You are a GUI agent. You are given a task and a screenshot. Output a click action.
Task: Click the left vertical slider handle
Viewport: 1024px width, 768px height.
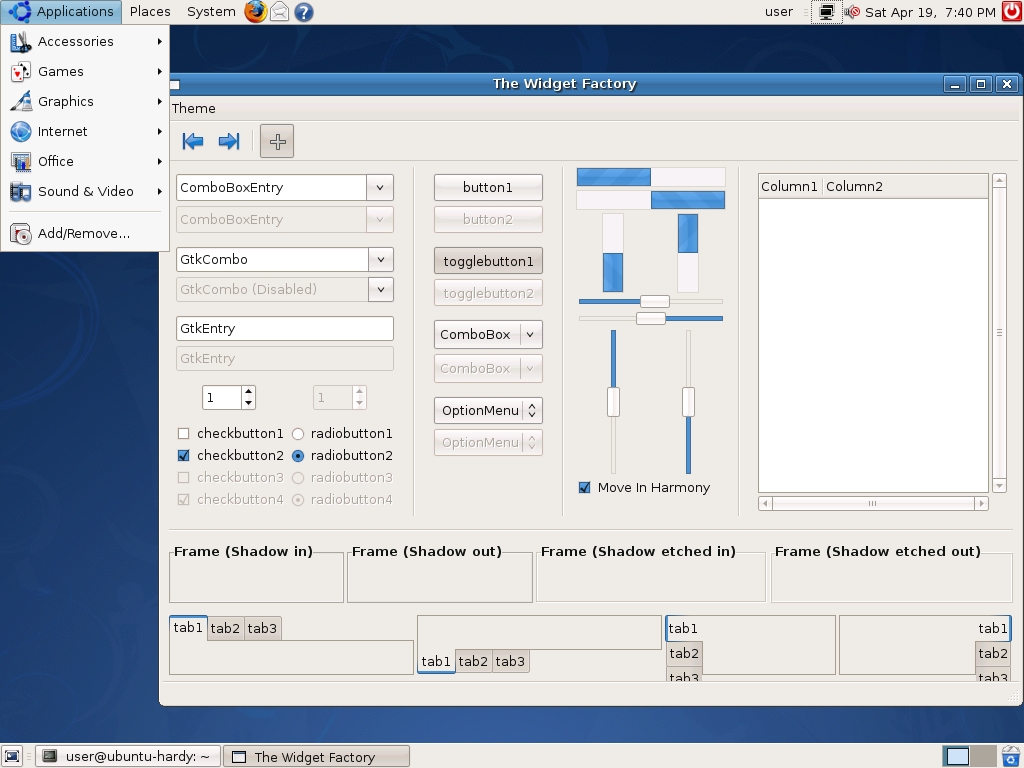[x=613, y=402]
